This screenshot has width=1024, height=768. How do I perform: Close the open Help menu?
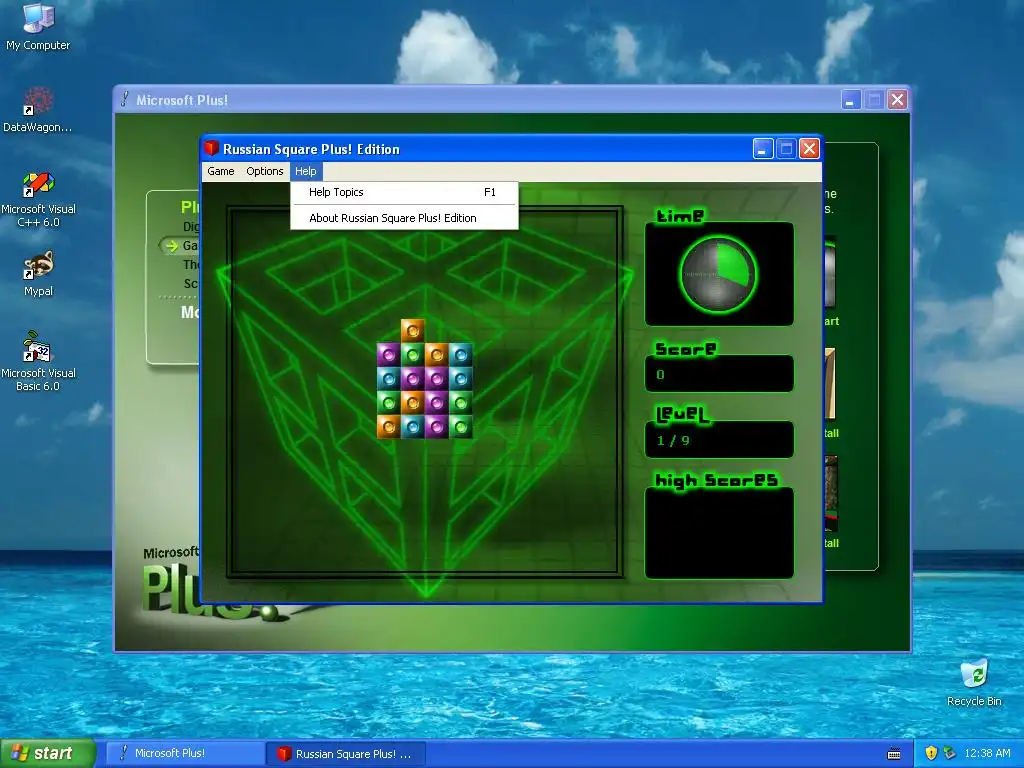pyautogui.click(x=306, y=171)
